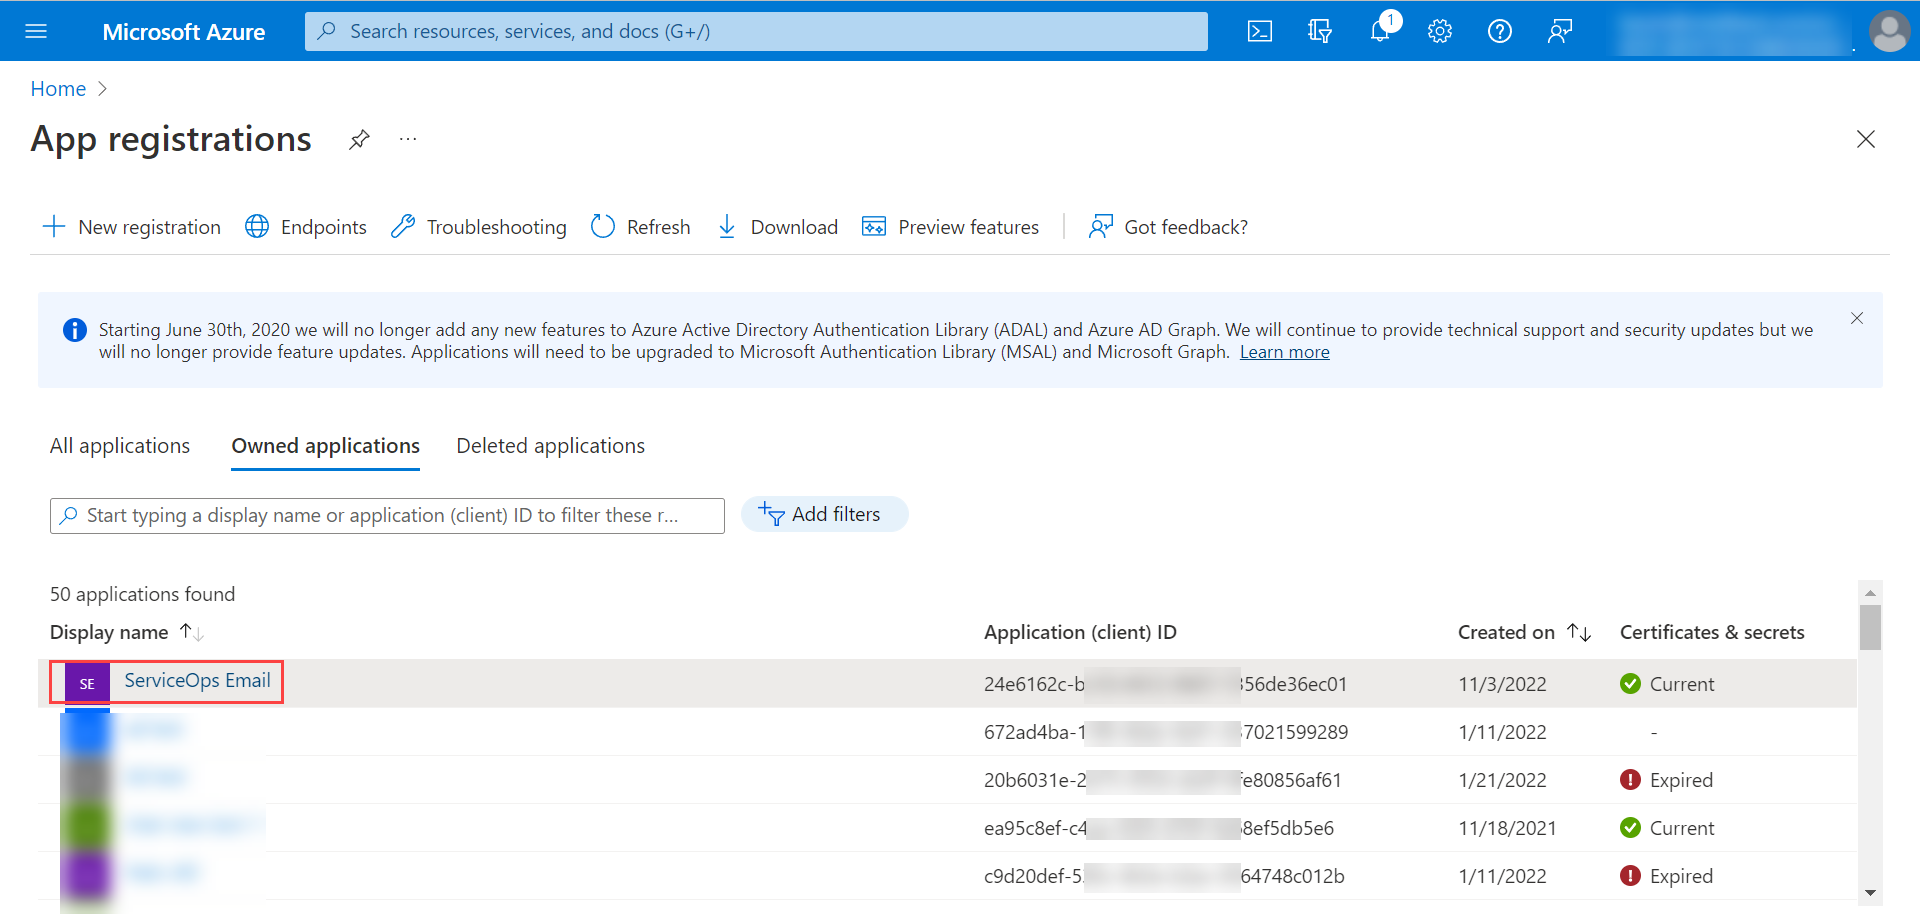The width and height of the screenshot is (1920, 914).
Task: Open the Azure portal hamburger menu
Action: (x=36, y=31)
